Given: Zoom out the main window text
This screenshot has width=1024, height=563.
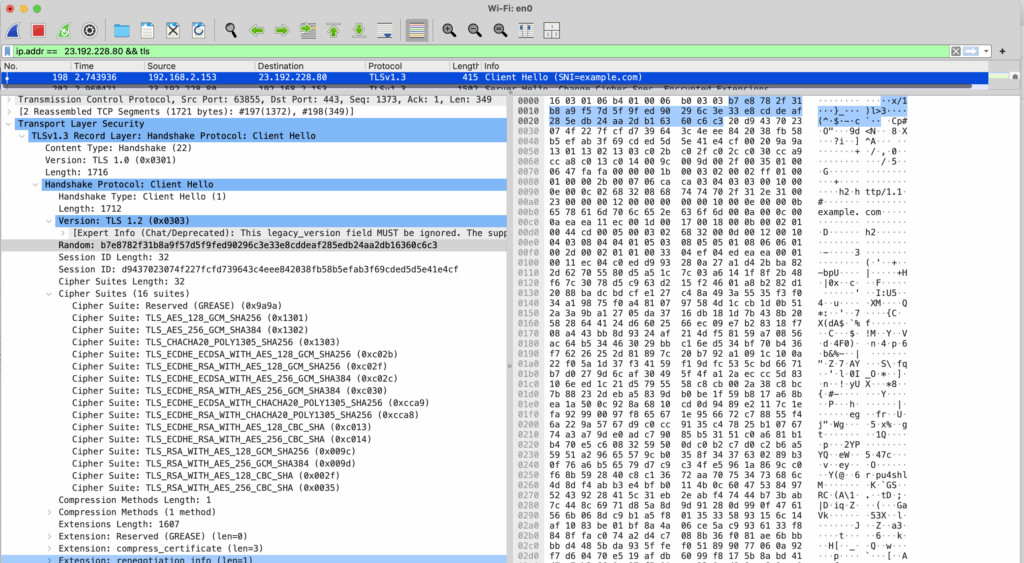Looking at the screenshot, I should click(475, 31).
